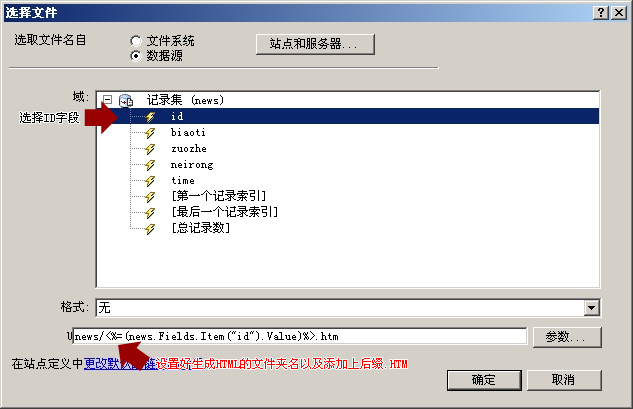Click lightning icon beside 第一个记录索引
This screenshot has height=409, width=633.
150,197
